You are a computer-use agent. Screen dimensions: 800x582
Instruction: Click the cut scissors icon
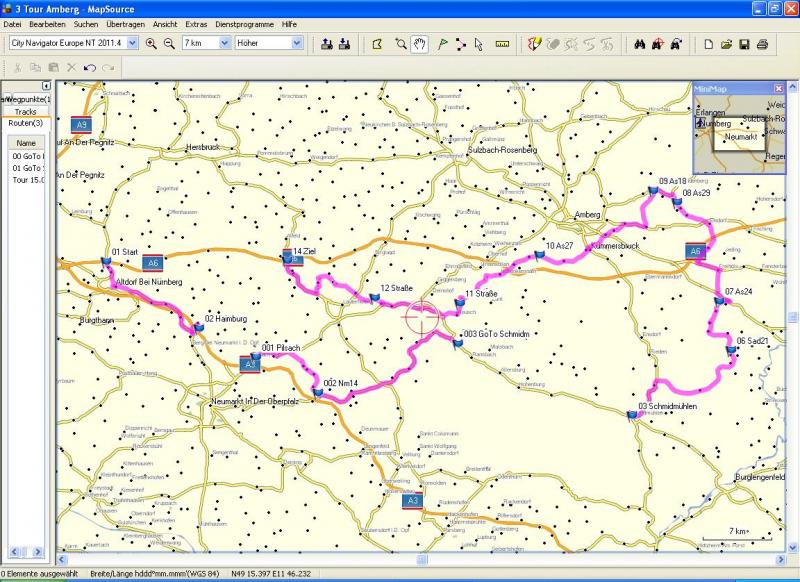(x=17, y=68)
